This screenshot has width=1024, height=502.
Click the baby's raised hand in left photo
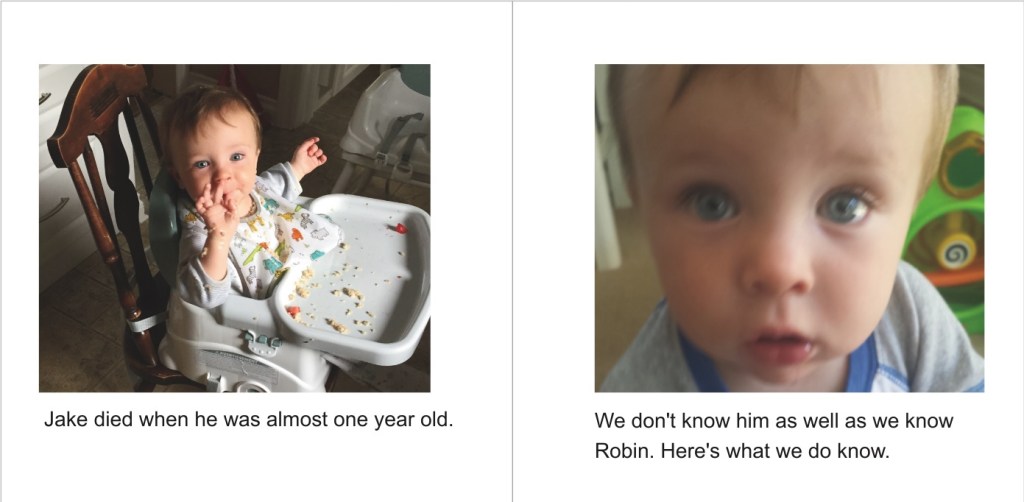click(308, 157)
